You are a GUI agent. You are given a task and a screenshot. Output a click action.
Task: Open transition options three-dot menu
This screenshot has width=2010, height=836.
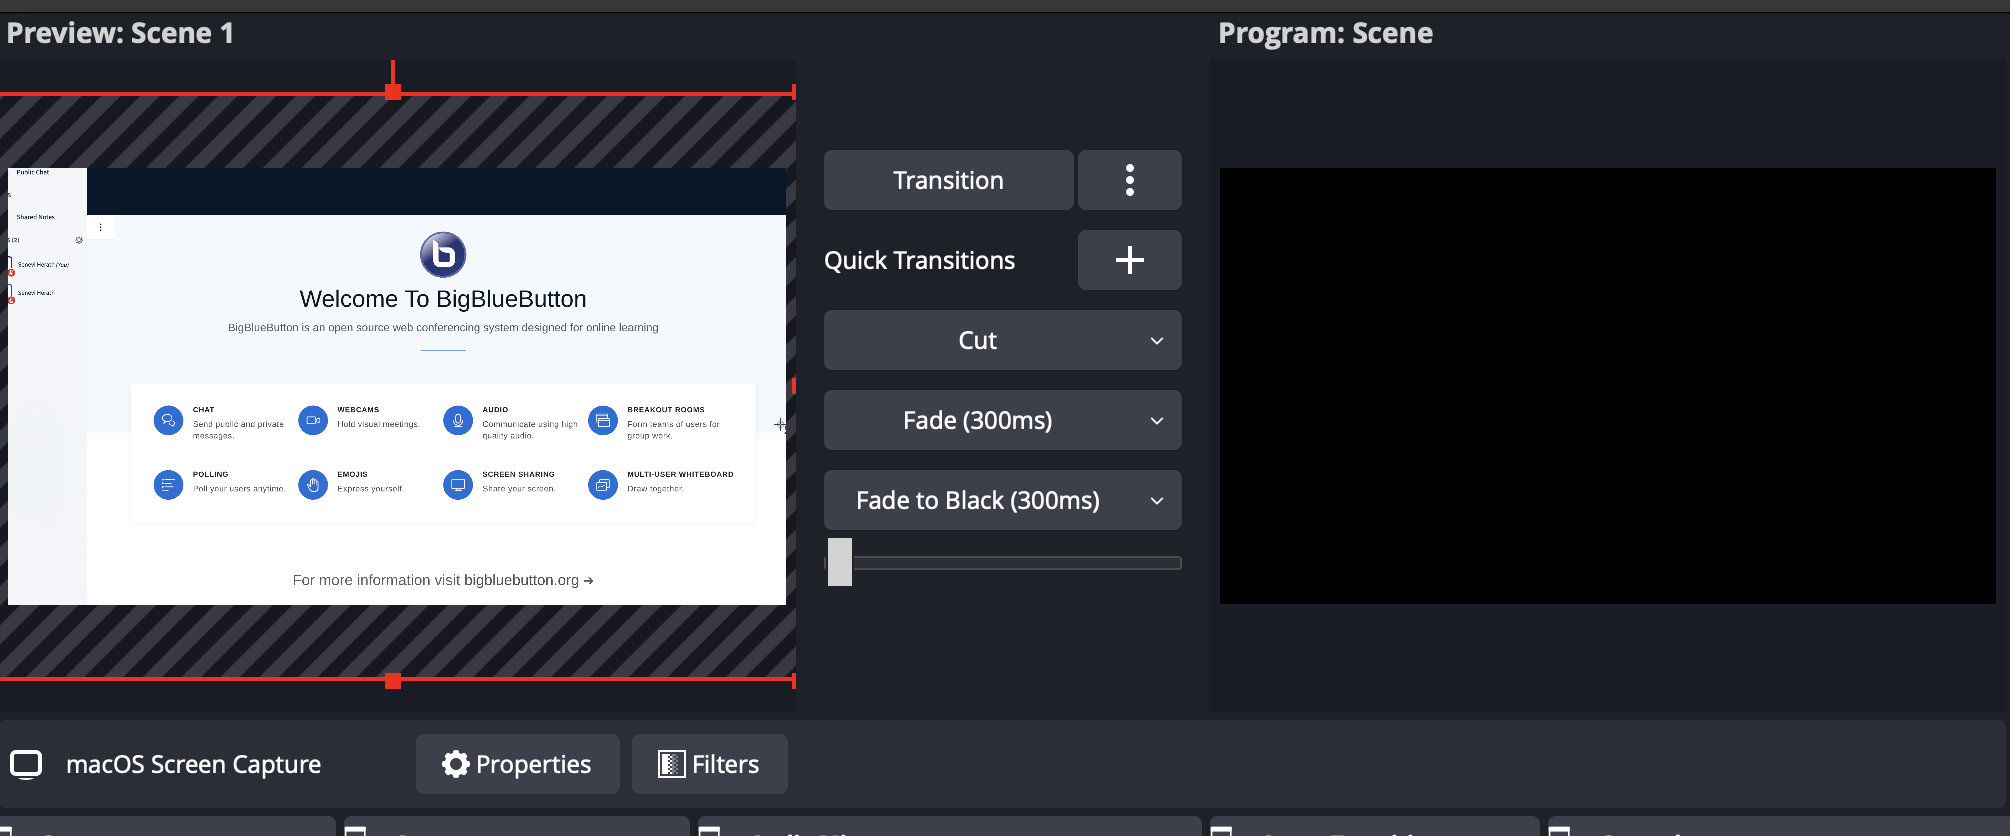point(1130,180)
